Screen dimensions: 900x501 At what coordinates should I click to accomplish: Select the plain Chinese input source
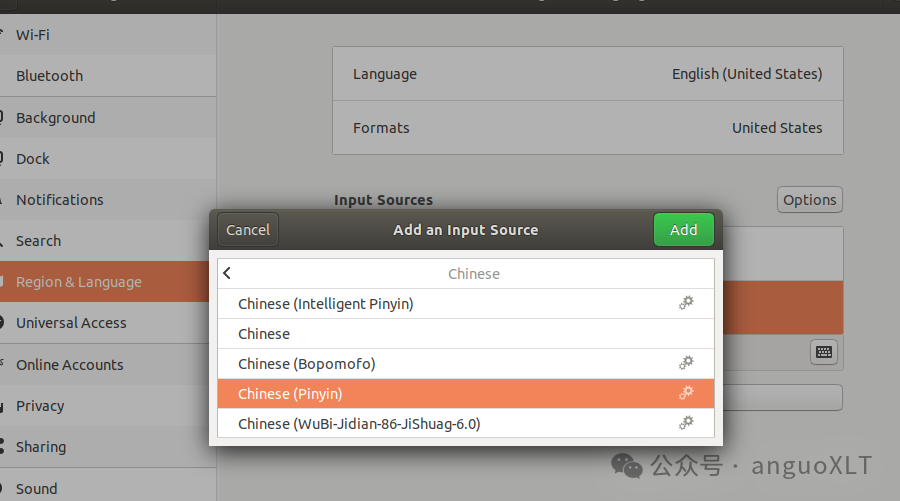click(x=465, y=333)
